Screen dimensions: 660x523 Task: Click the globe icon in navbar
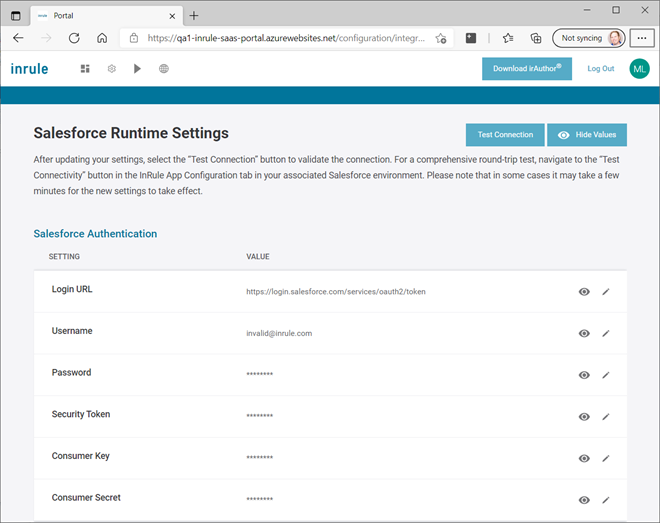(164, 69)
